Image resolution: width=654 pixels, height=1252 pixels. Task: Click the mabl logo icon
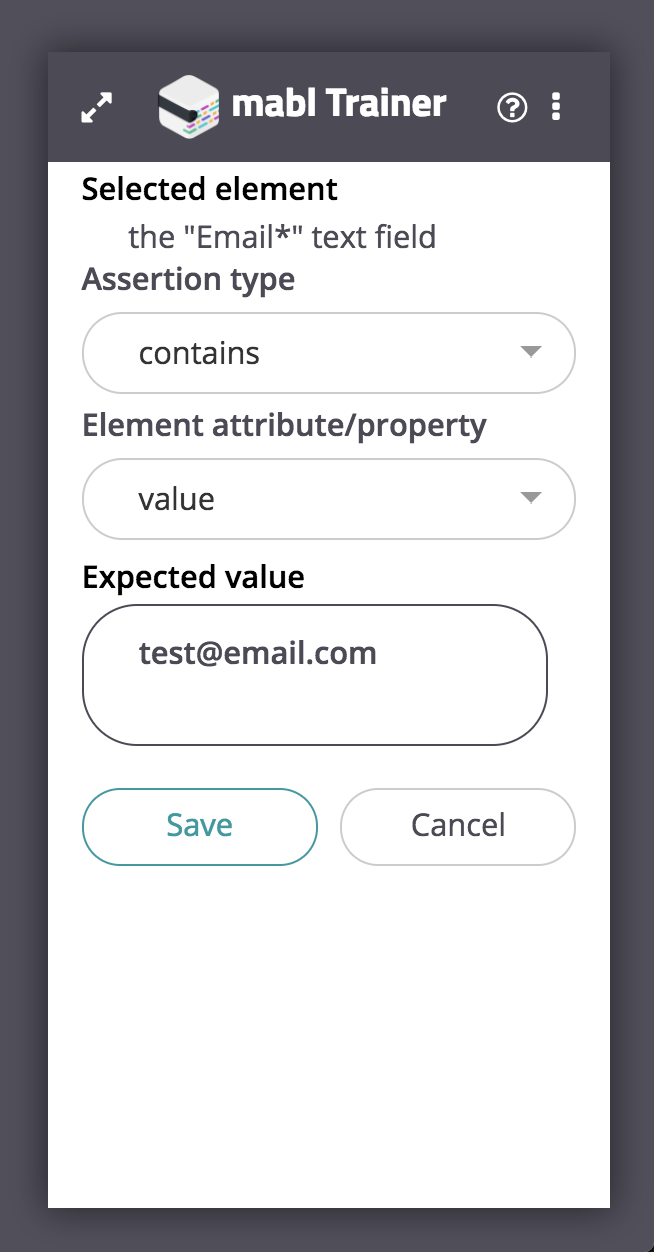pos(188,106)
